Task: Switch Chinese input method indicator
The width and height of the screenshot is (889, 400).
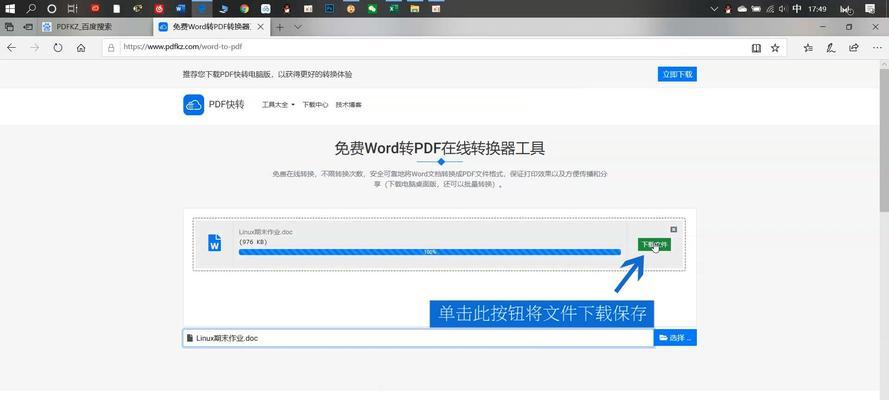Action: click(x=797, y=8)
